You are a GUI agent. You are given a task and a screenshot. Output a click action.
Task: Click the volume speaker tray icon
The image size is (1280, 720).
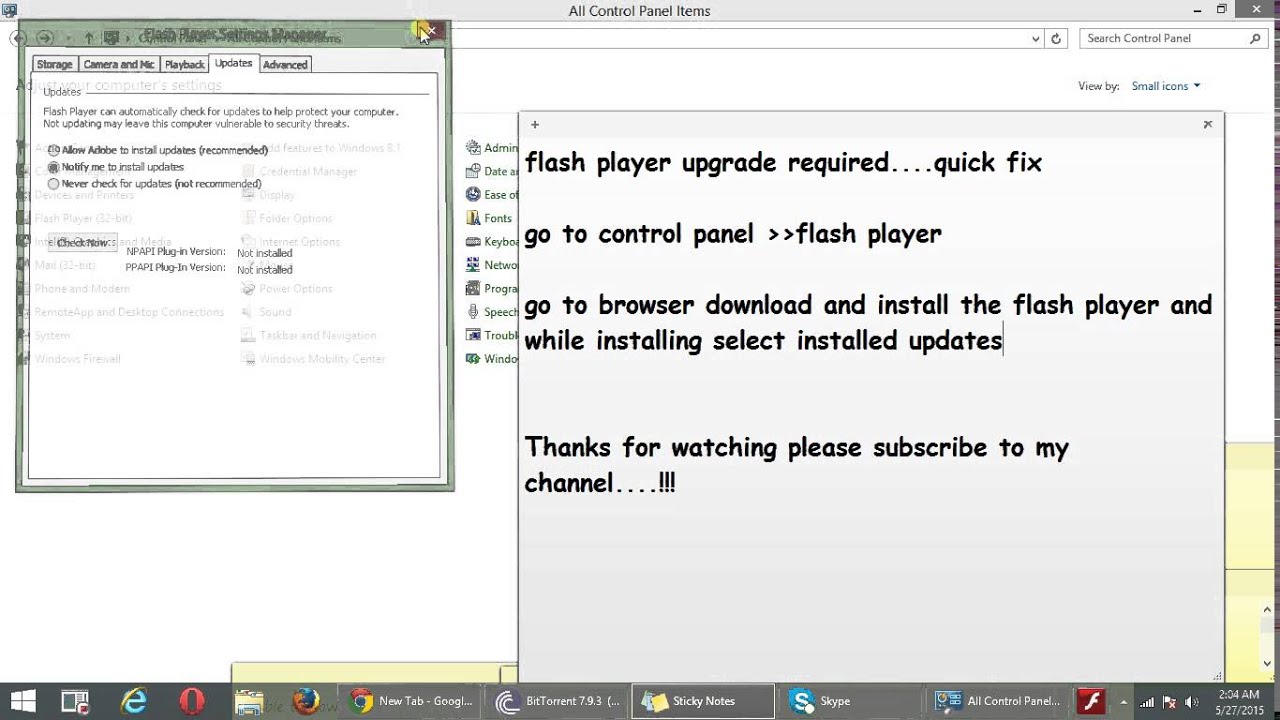tap(1191, 702)
